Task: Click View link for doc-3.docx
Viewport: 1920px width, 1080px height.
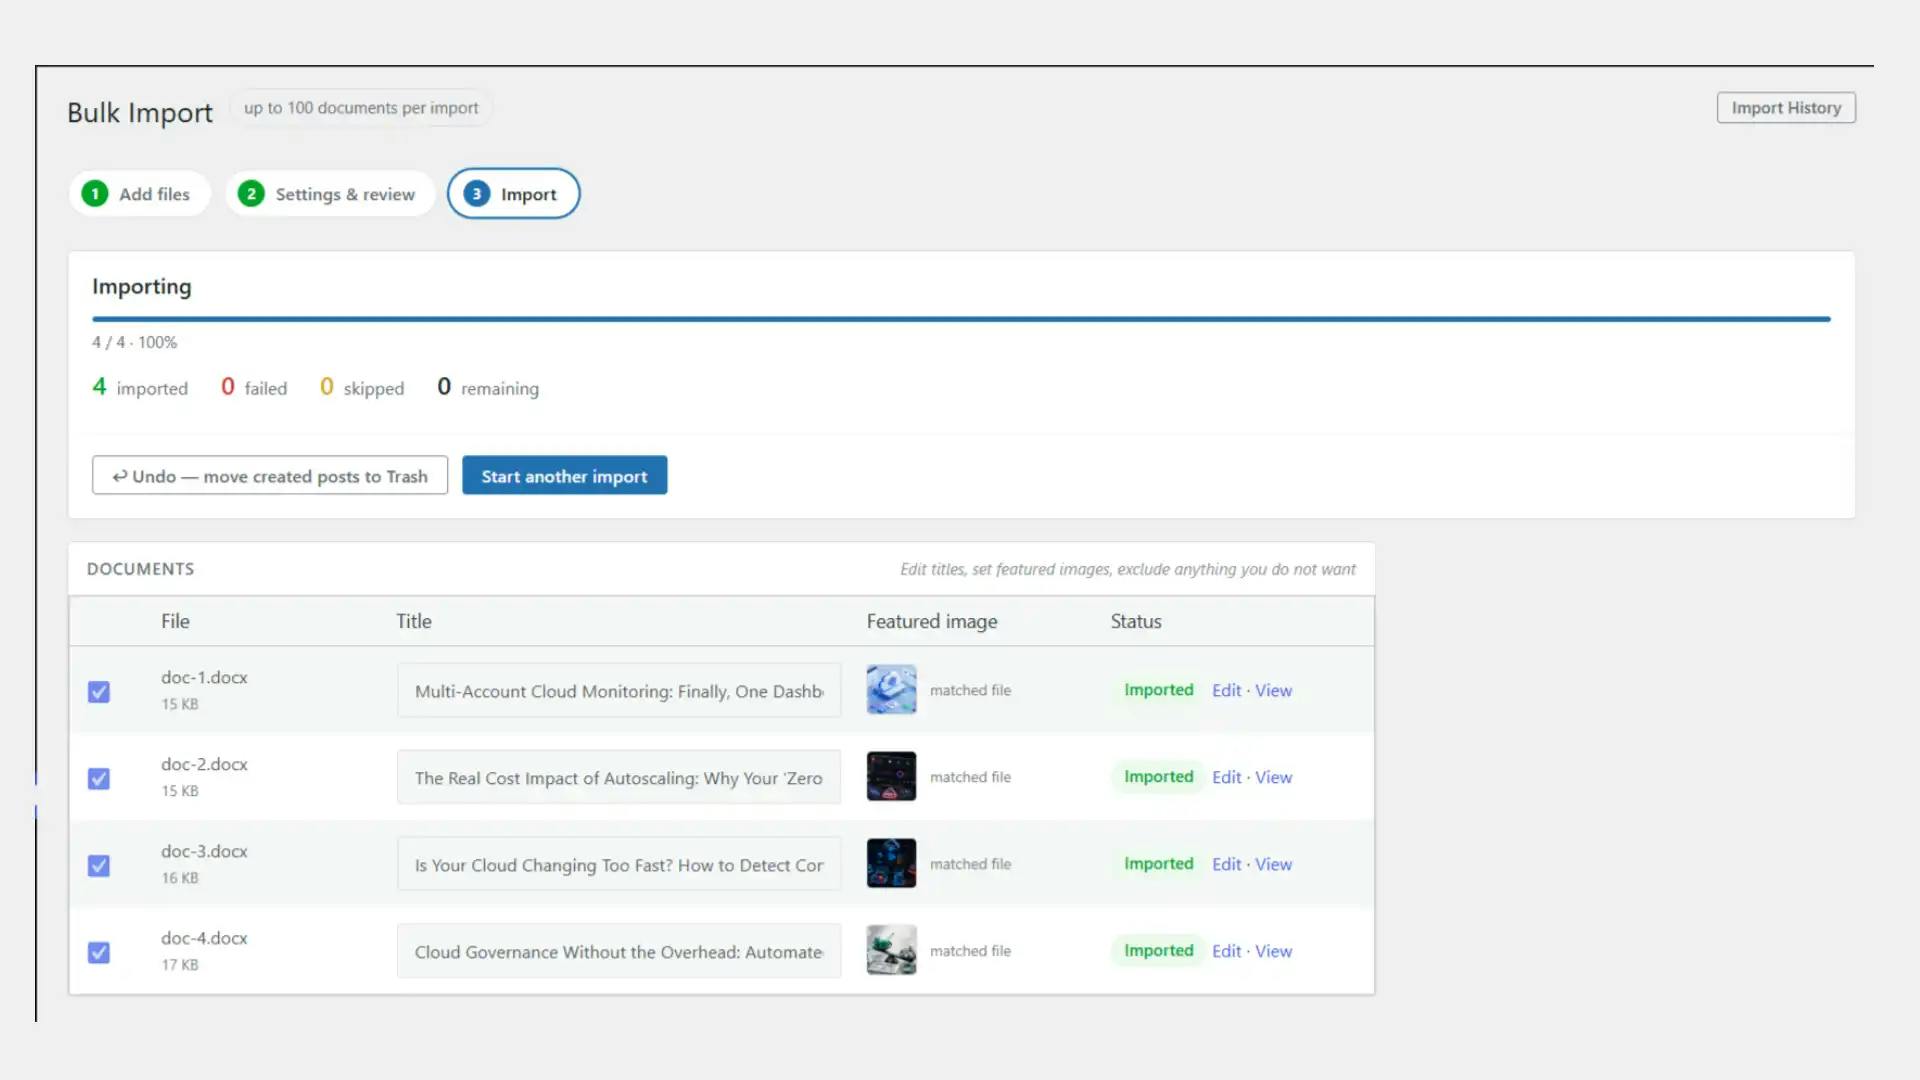Action: pos(1273,864)
